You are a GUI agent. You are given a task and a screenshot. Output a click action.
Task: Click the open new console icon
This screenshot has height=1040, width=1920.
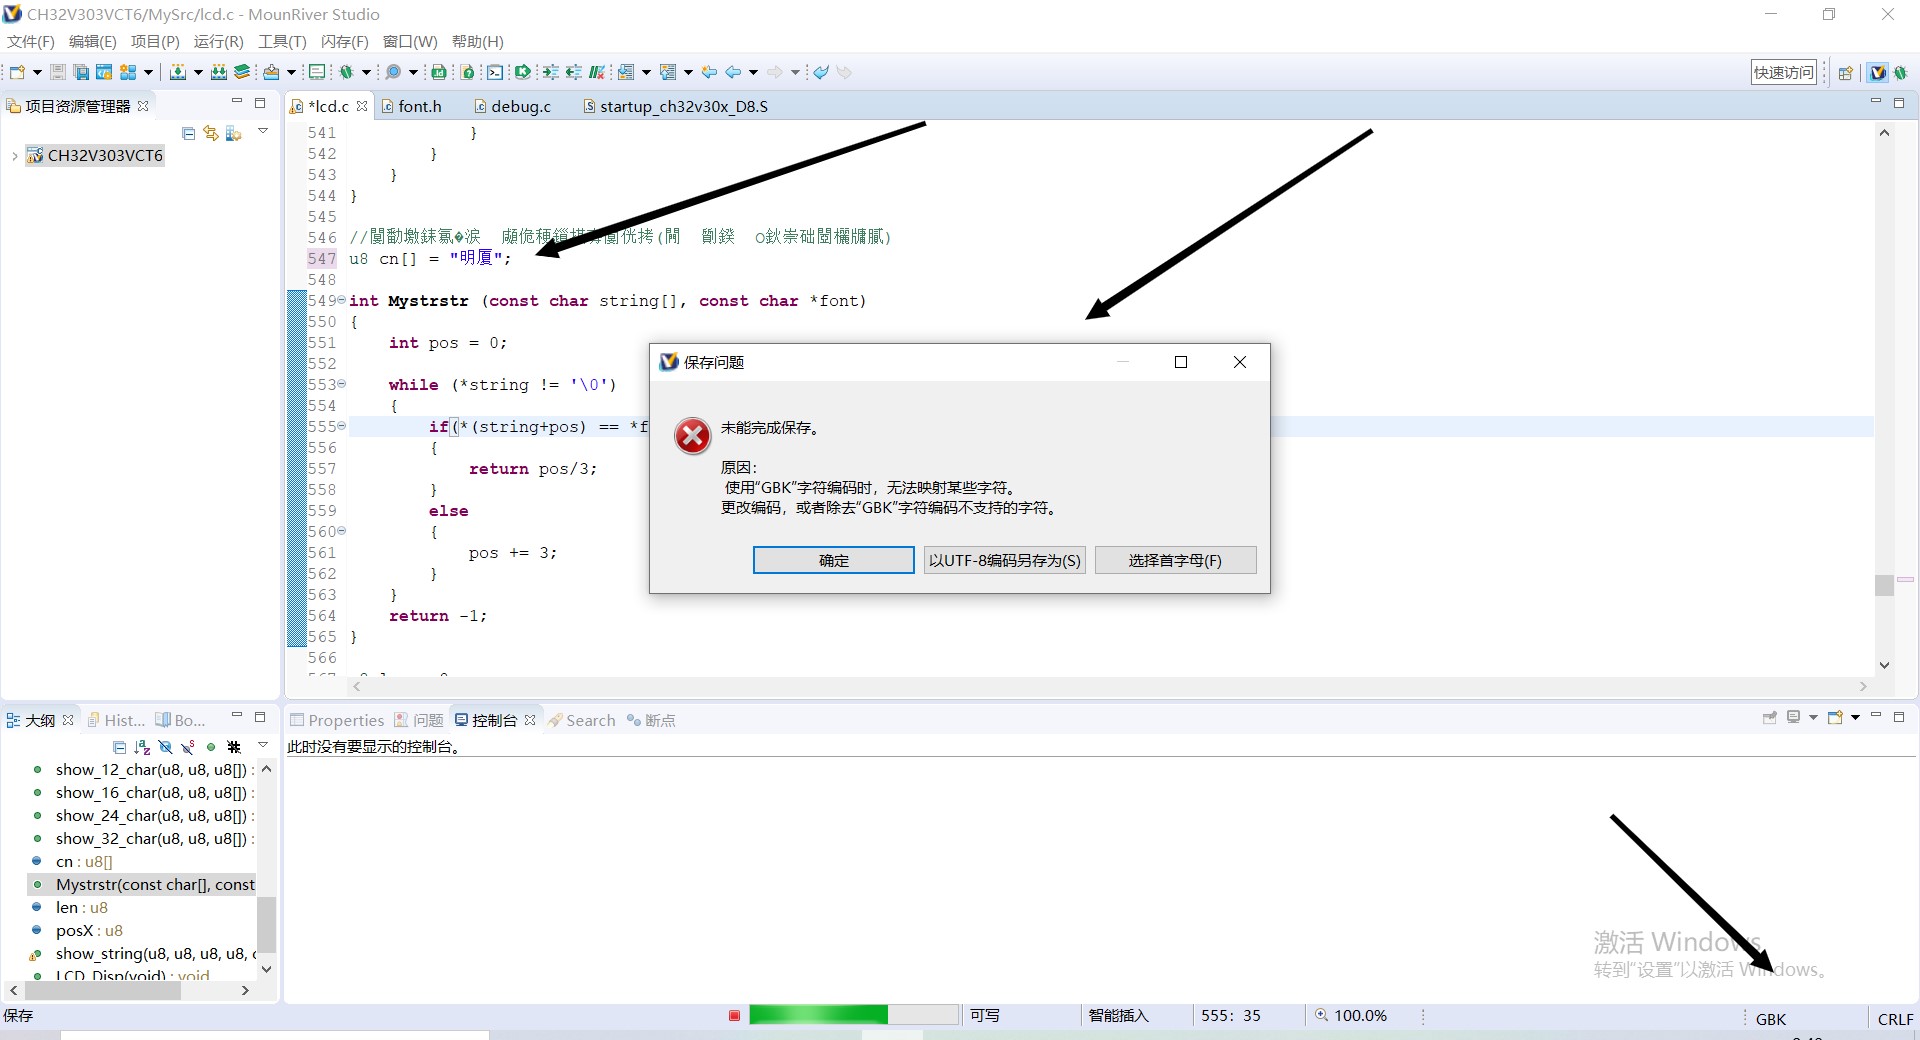pyautogui.click(x=1835, y=718)
